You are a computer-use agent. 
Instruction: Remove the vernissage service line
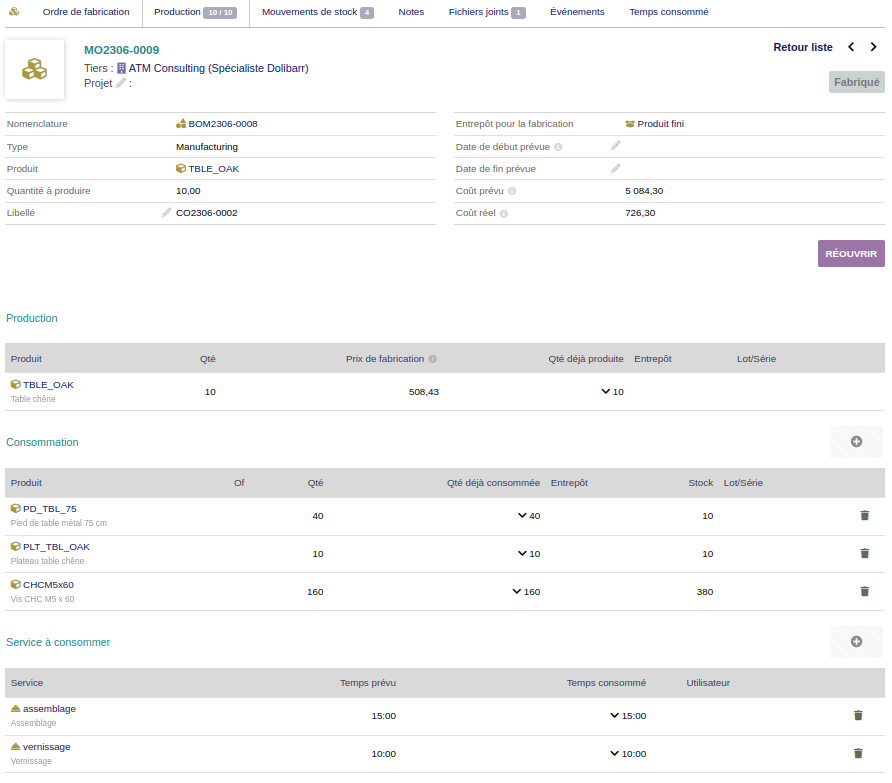click(x=857, y=754)
